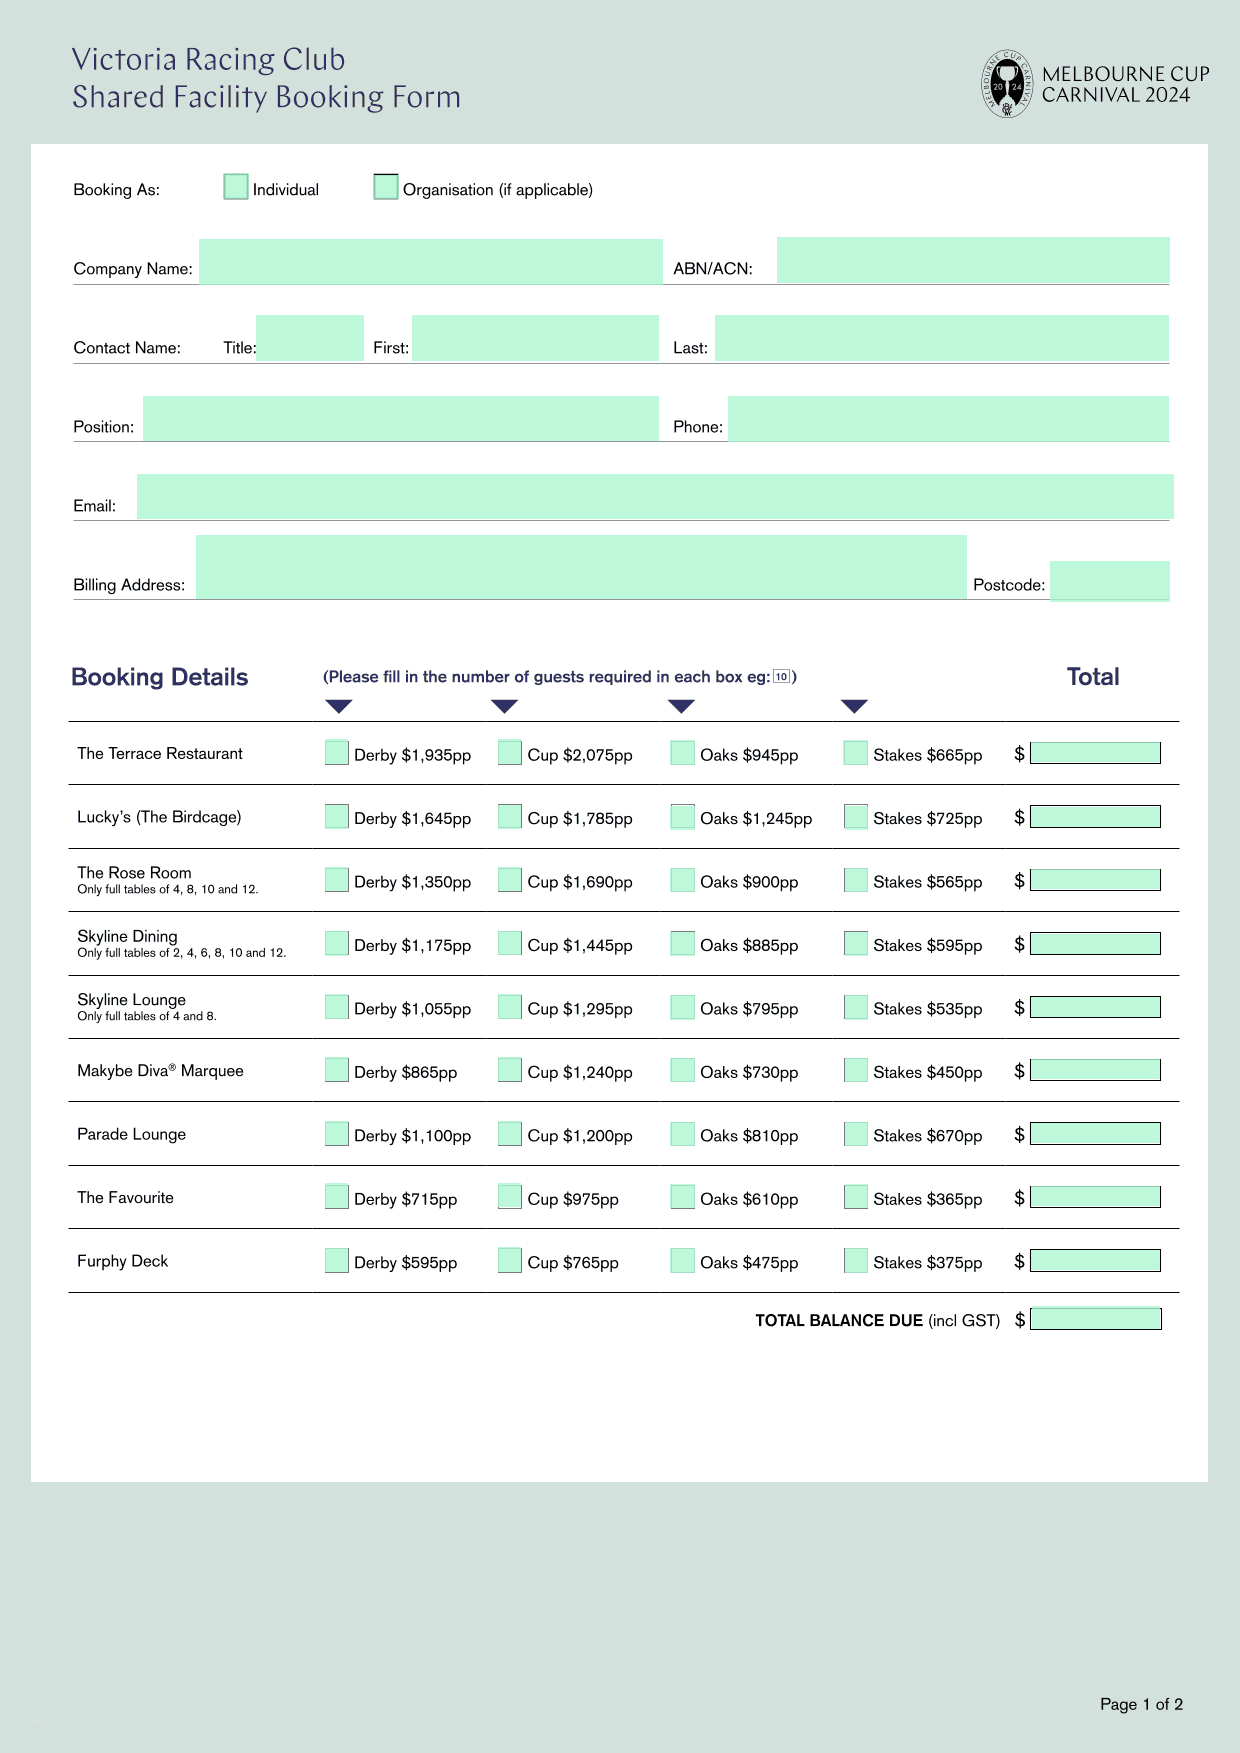Click Skyline Lounge Cup $1,295pp guest box
Screen dimensions: 1240x1753
tap(510, 1007)
